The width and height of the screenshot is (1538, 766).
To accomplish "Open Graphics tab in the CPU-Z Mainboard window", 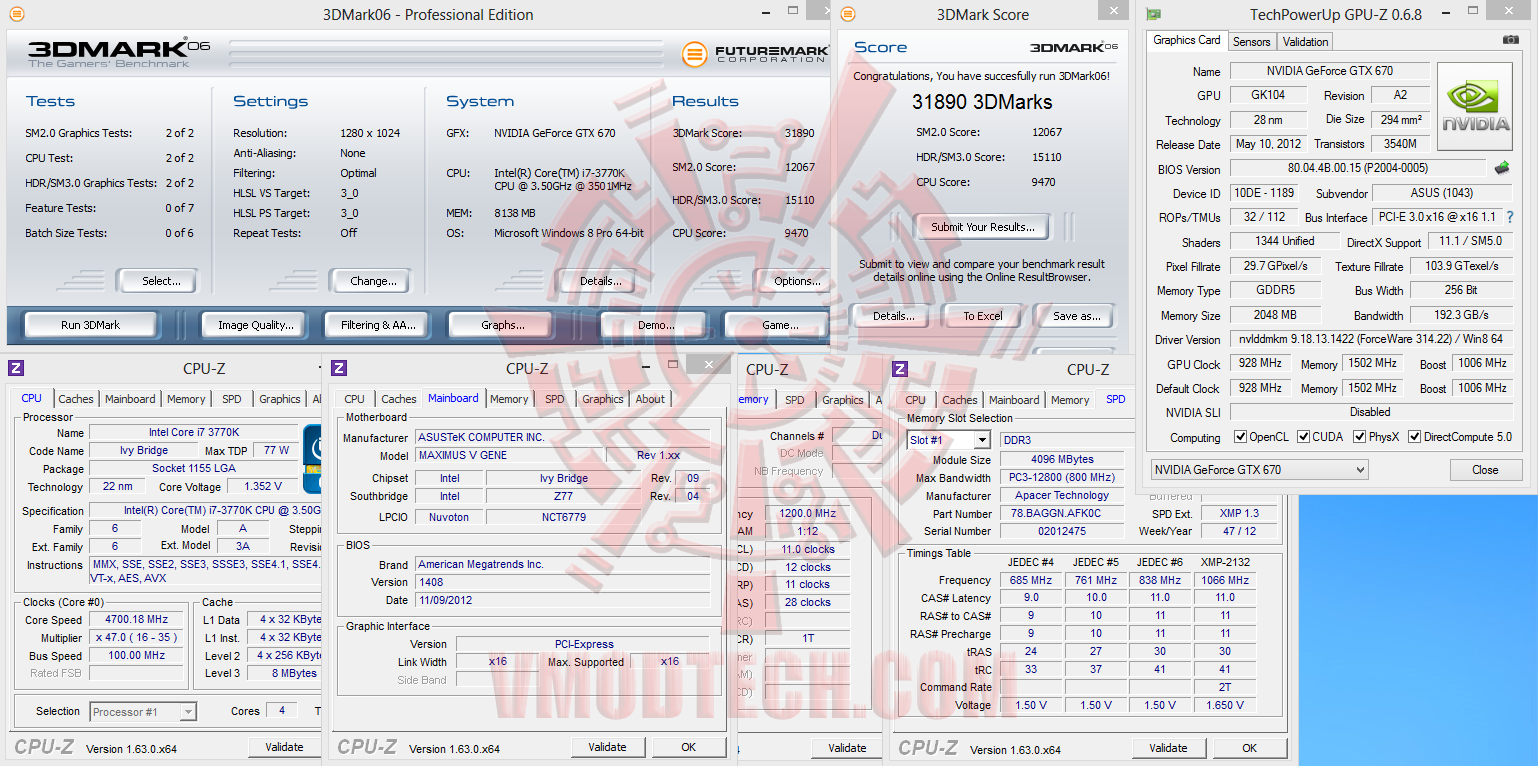I will click(602, 399).
